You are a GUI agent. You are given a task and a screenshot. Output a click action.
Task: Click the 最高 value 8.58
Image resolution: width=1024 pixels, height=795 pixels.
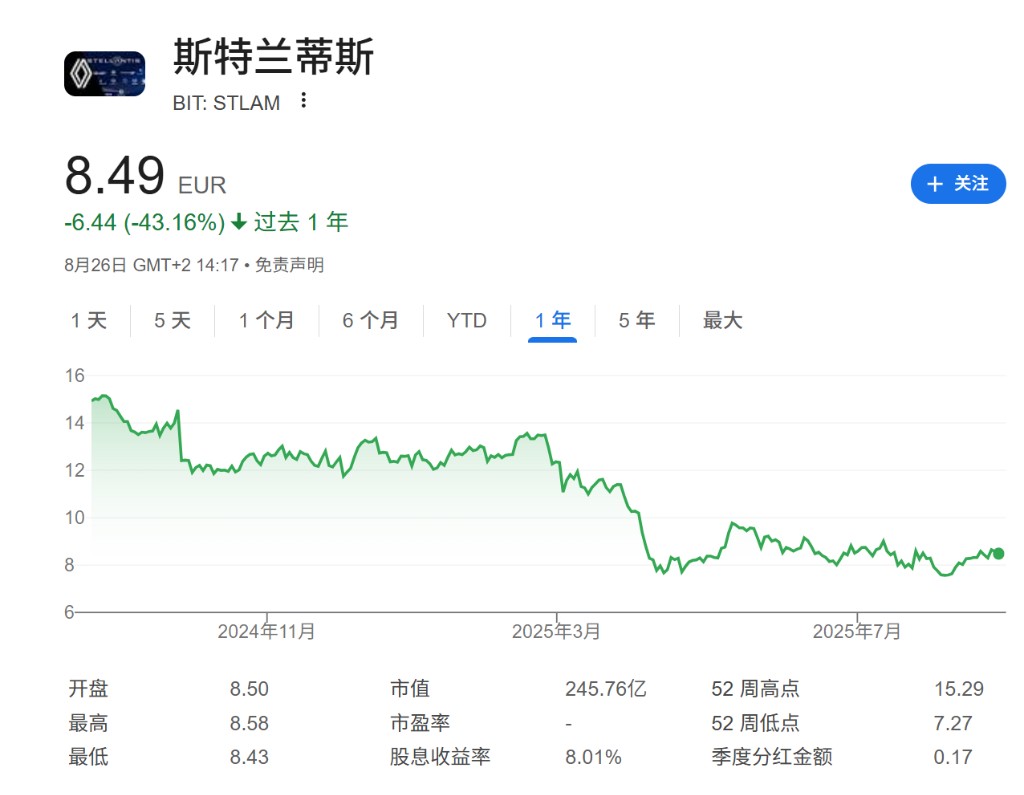click(249, 724)
